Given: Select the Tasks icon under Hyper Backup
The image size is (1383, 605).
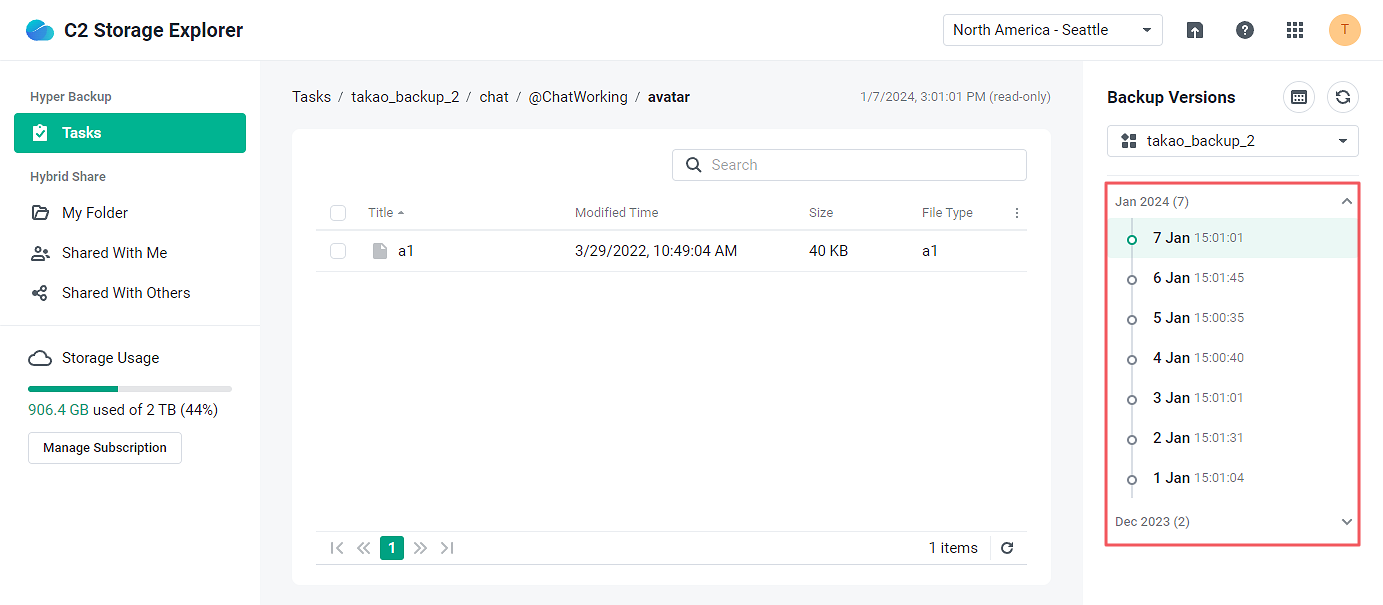Looking at the screenshot, I should (41, 132).
